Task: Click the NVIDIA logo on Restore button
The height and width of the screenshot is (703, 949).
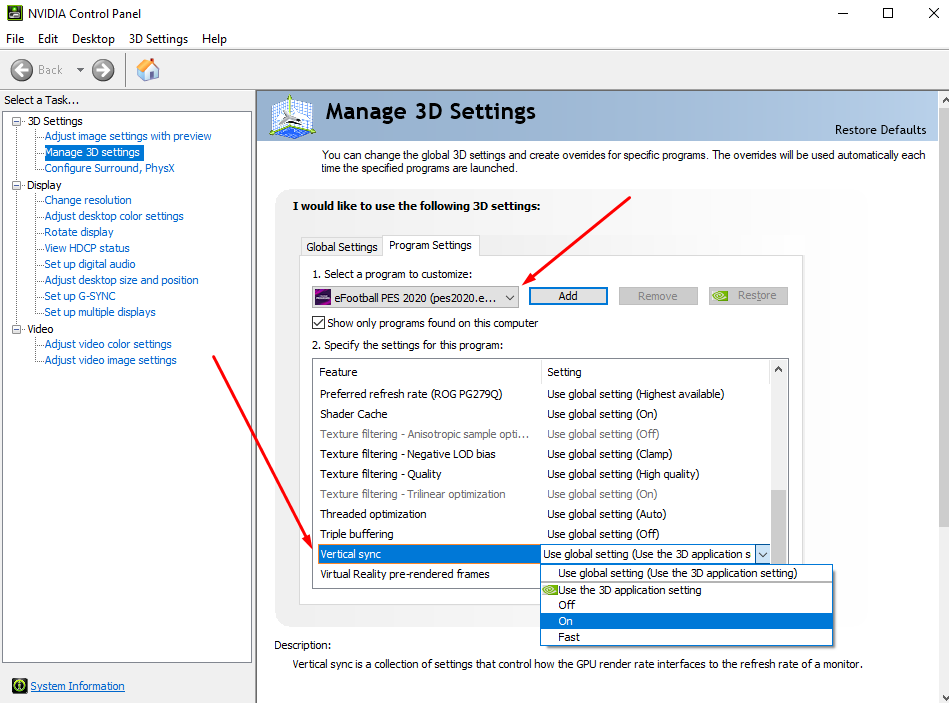Action: point(720,296)
